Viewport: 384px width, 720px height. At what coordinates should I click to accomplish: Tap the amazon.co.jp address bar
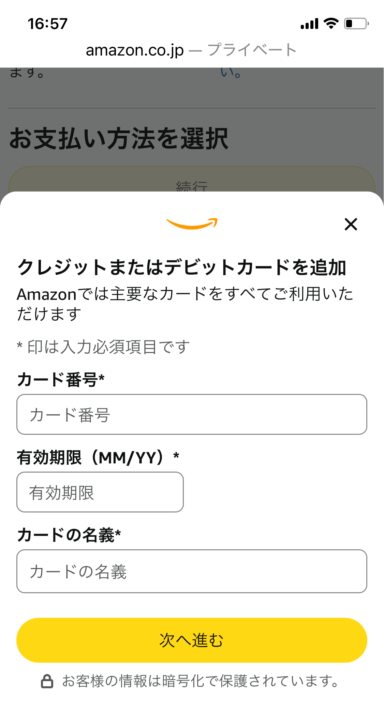tap(192, 50)
